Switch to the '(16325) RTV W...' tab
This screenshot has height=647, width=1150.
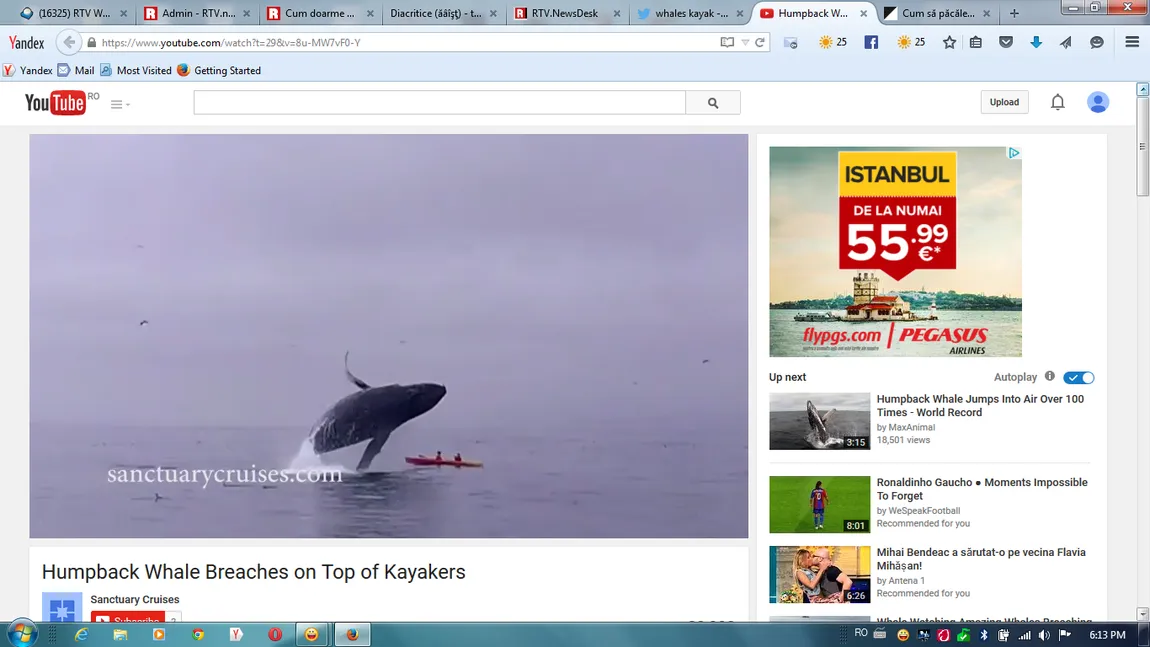(x=73, y=13)
